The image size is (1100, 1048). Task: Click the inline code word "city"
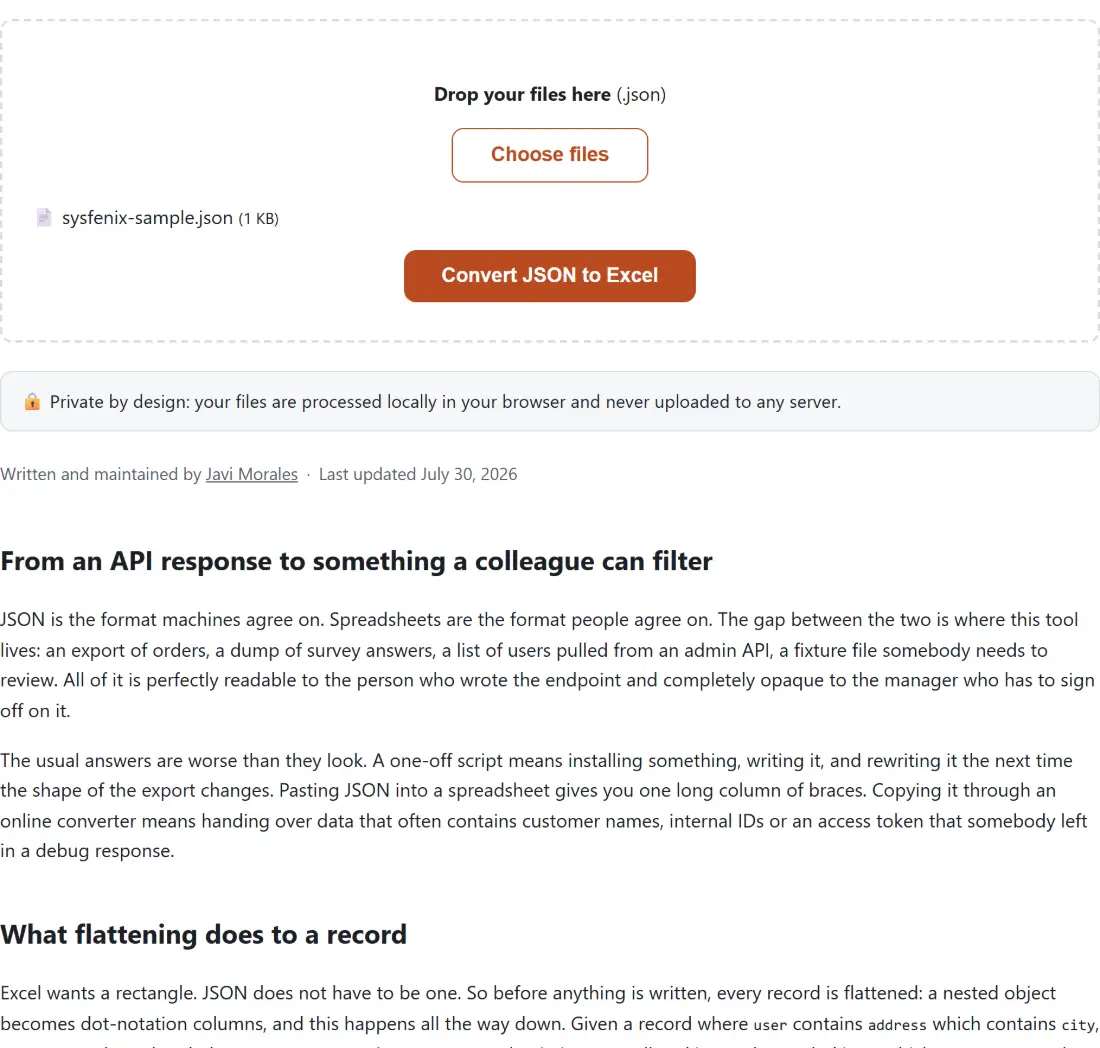pyautogui.click(x=1078, y=1025)
